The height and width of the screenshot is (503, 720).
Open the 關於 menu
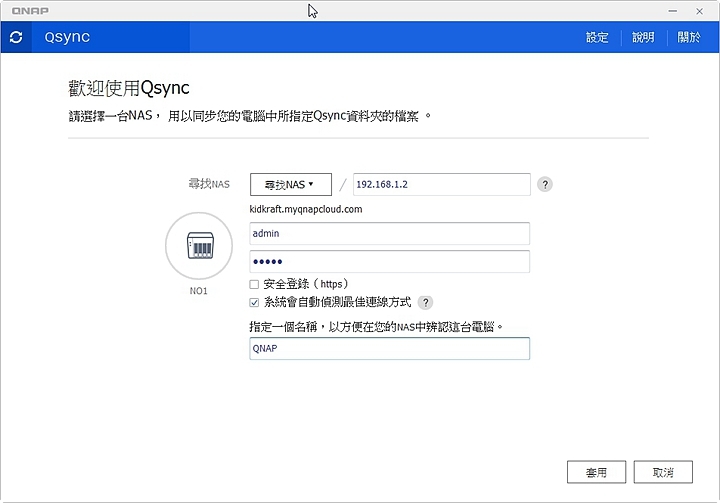coord(689,37)
